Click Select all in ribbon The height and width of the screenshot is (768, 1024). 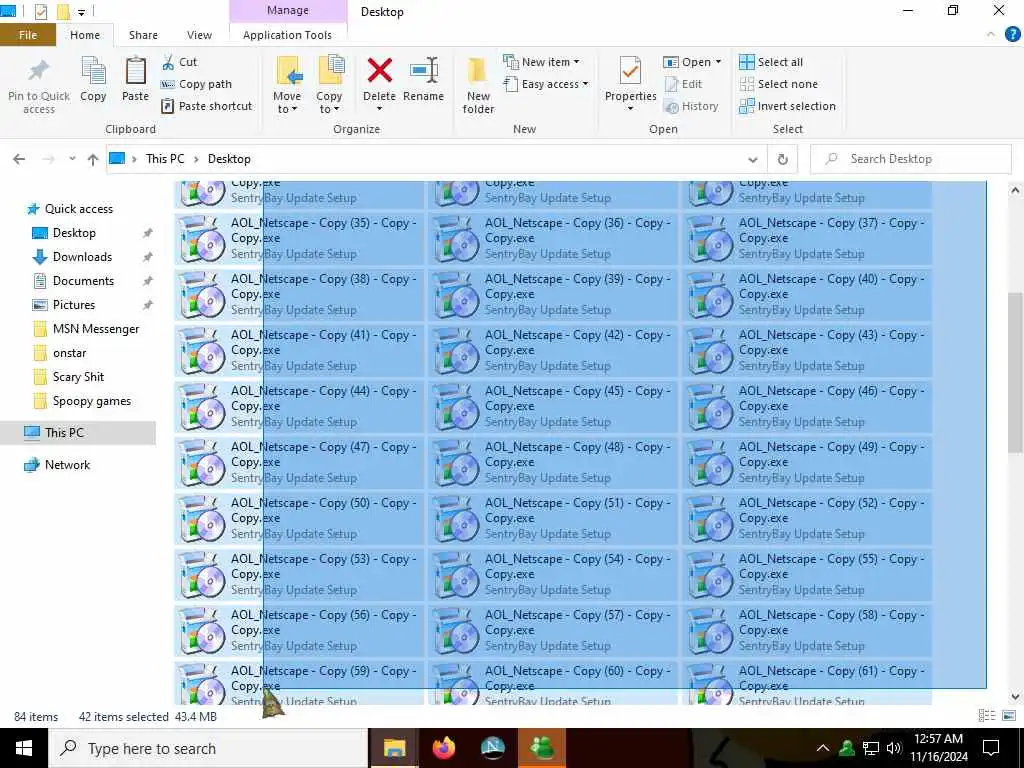click(771, 62)
